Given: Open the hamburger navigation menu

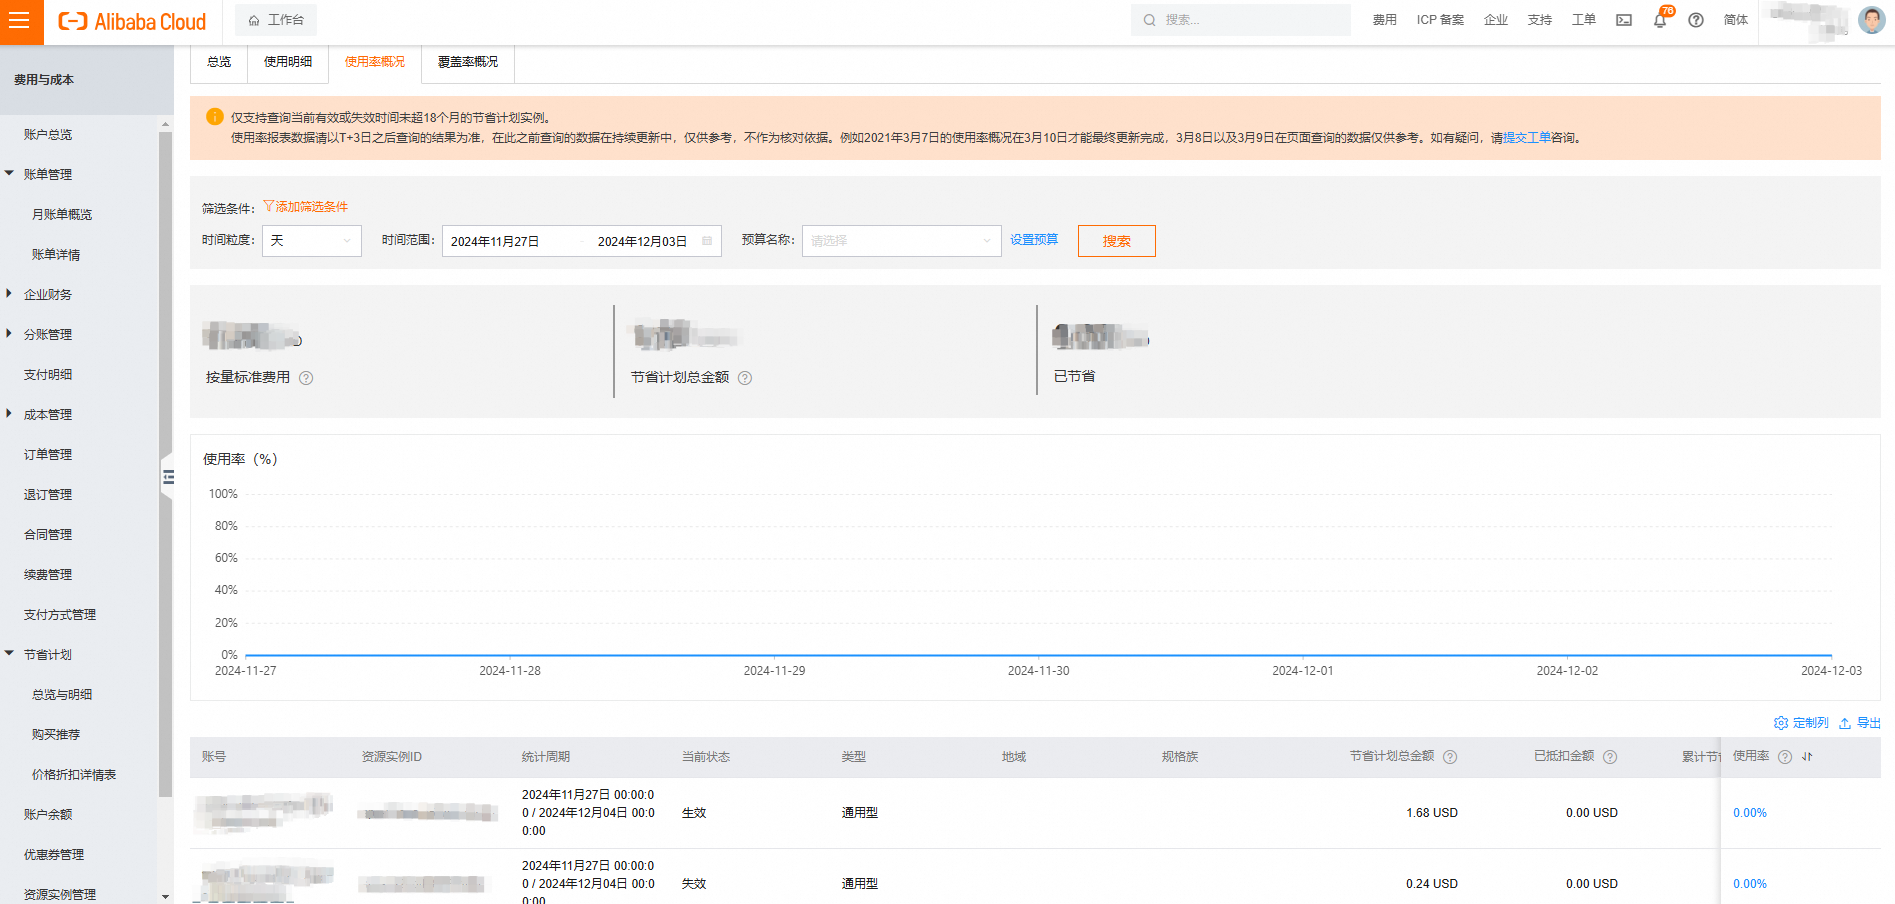Looking at the screenshot, I should 19,21.
